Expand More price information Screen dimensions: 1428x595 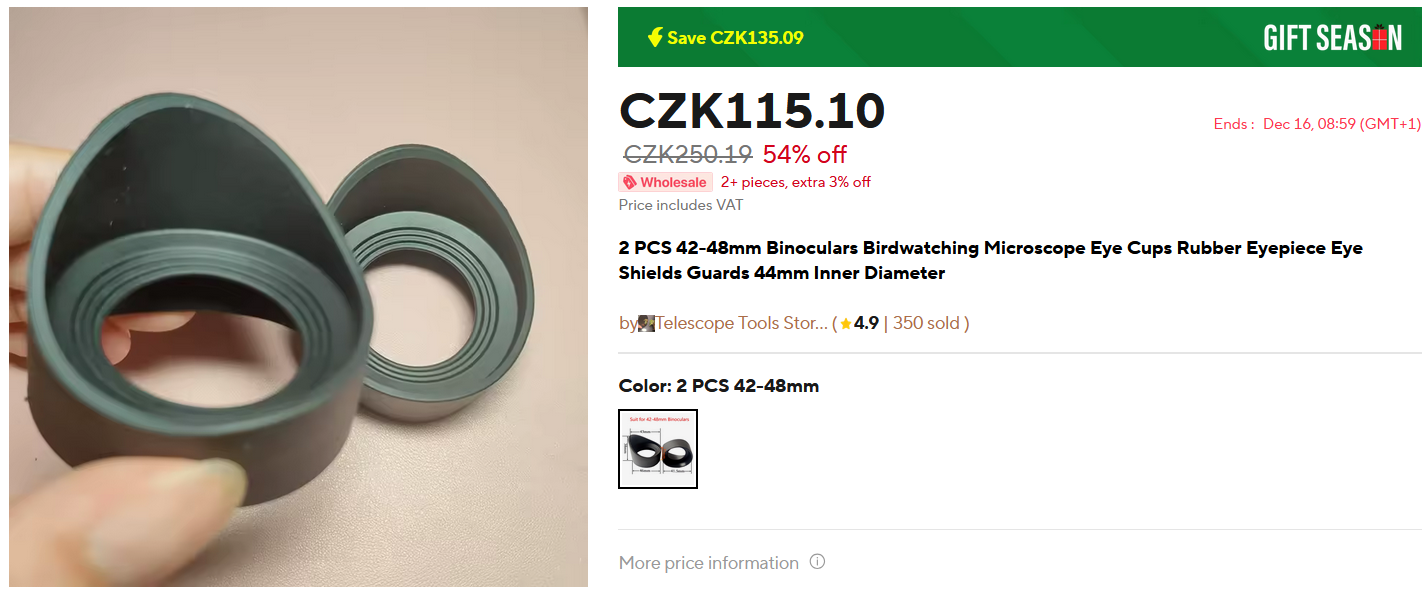pos(709,563)
